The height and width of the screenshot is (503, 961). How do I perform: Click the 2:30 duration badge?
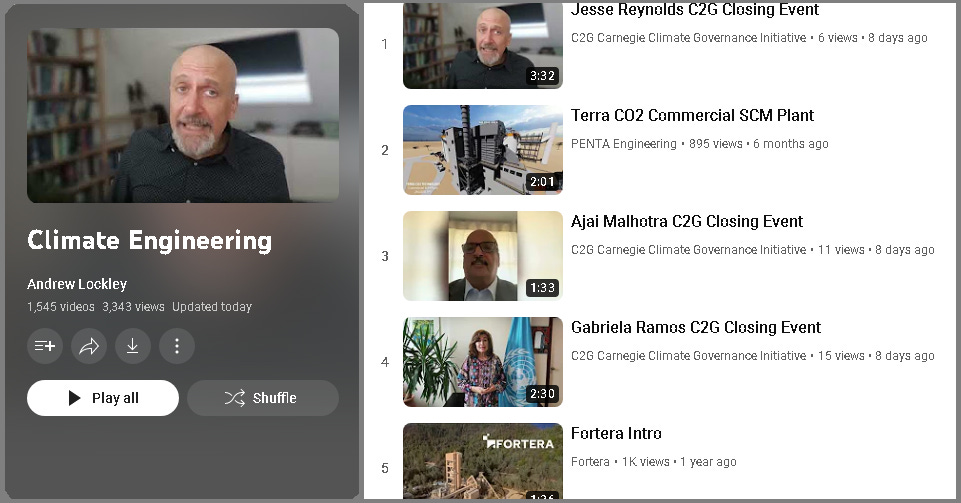[542, 394]
